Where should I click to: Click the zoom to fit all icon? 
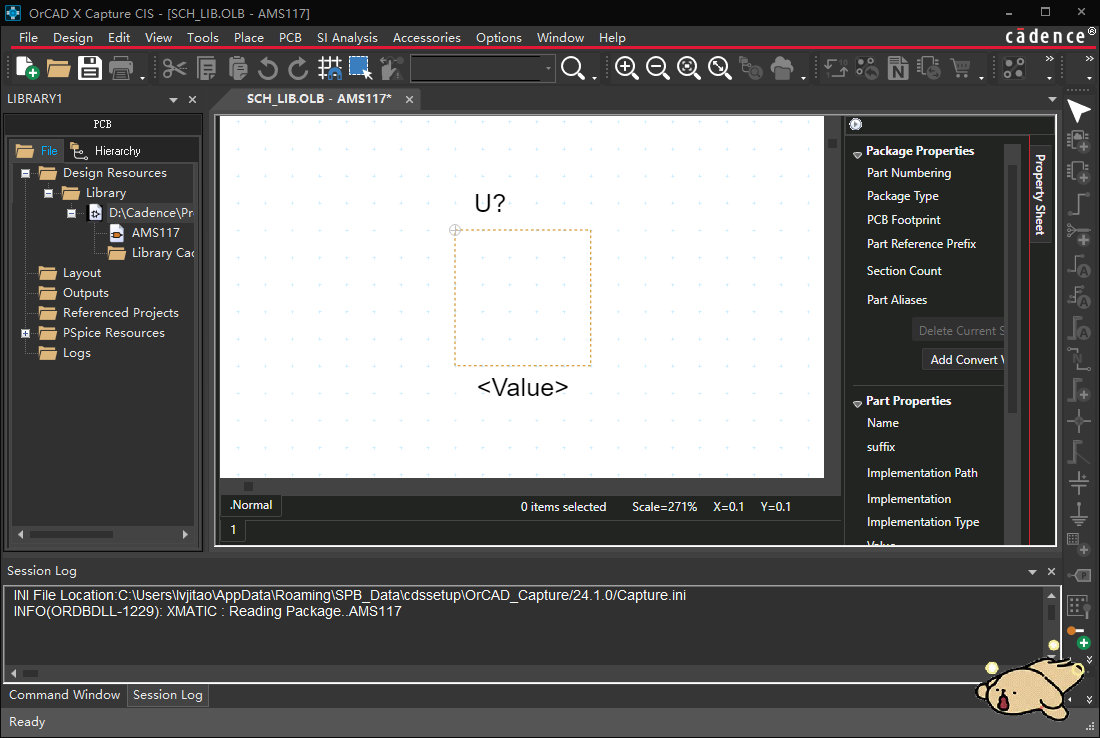(x=719, y=68)
